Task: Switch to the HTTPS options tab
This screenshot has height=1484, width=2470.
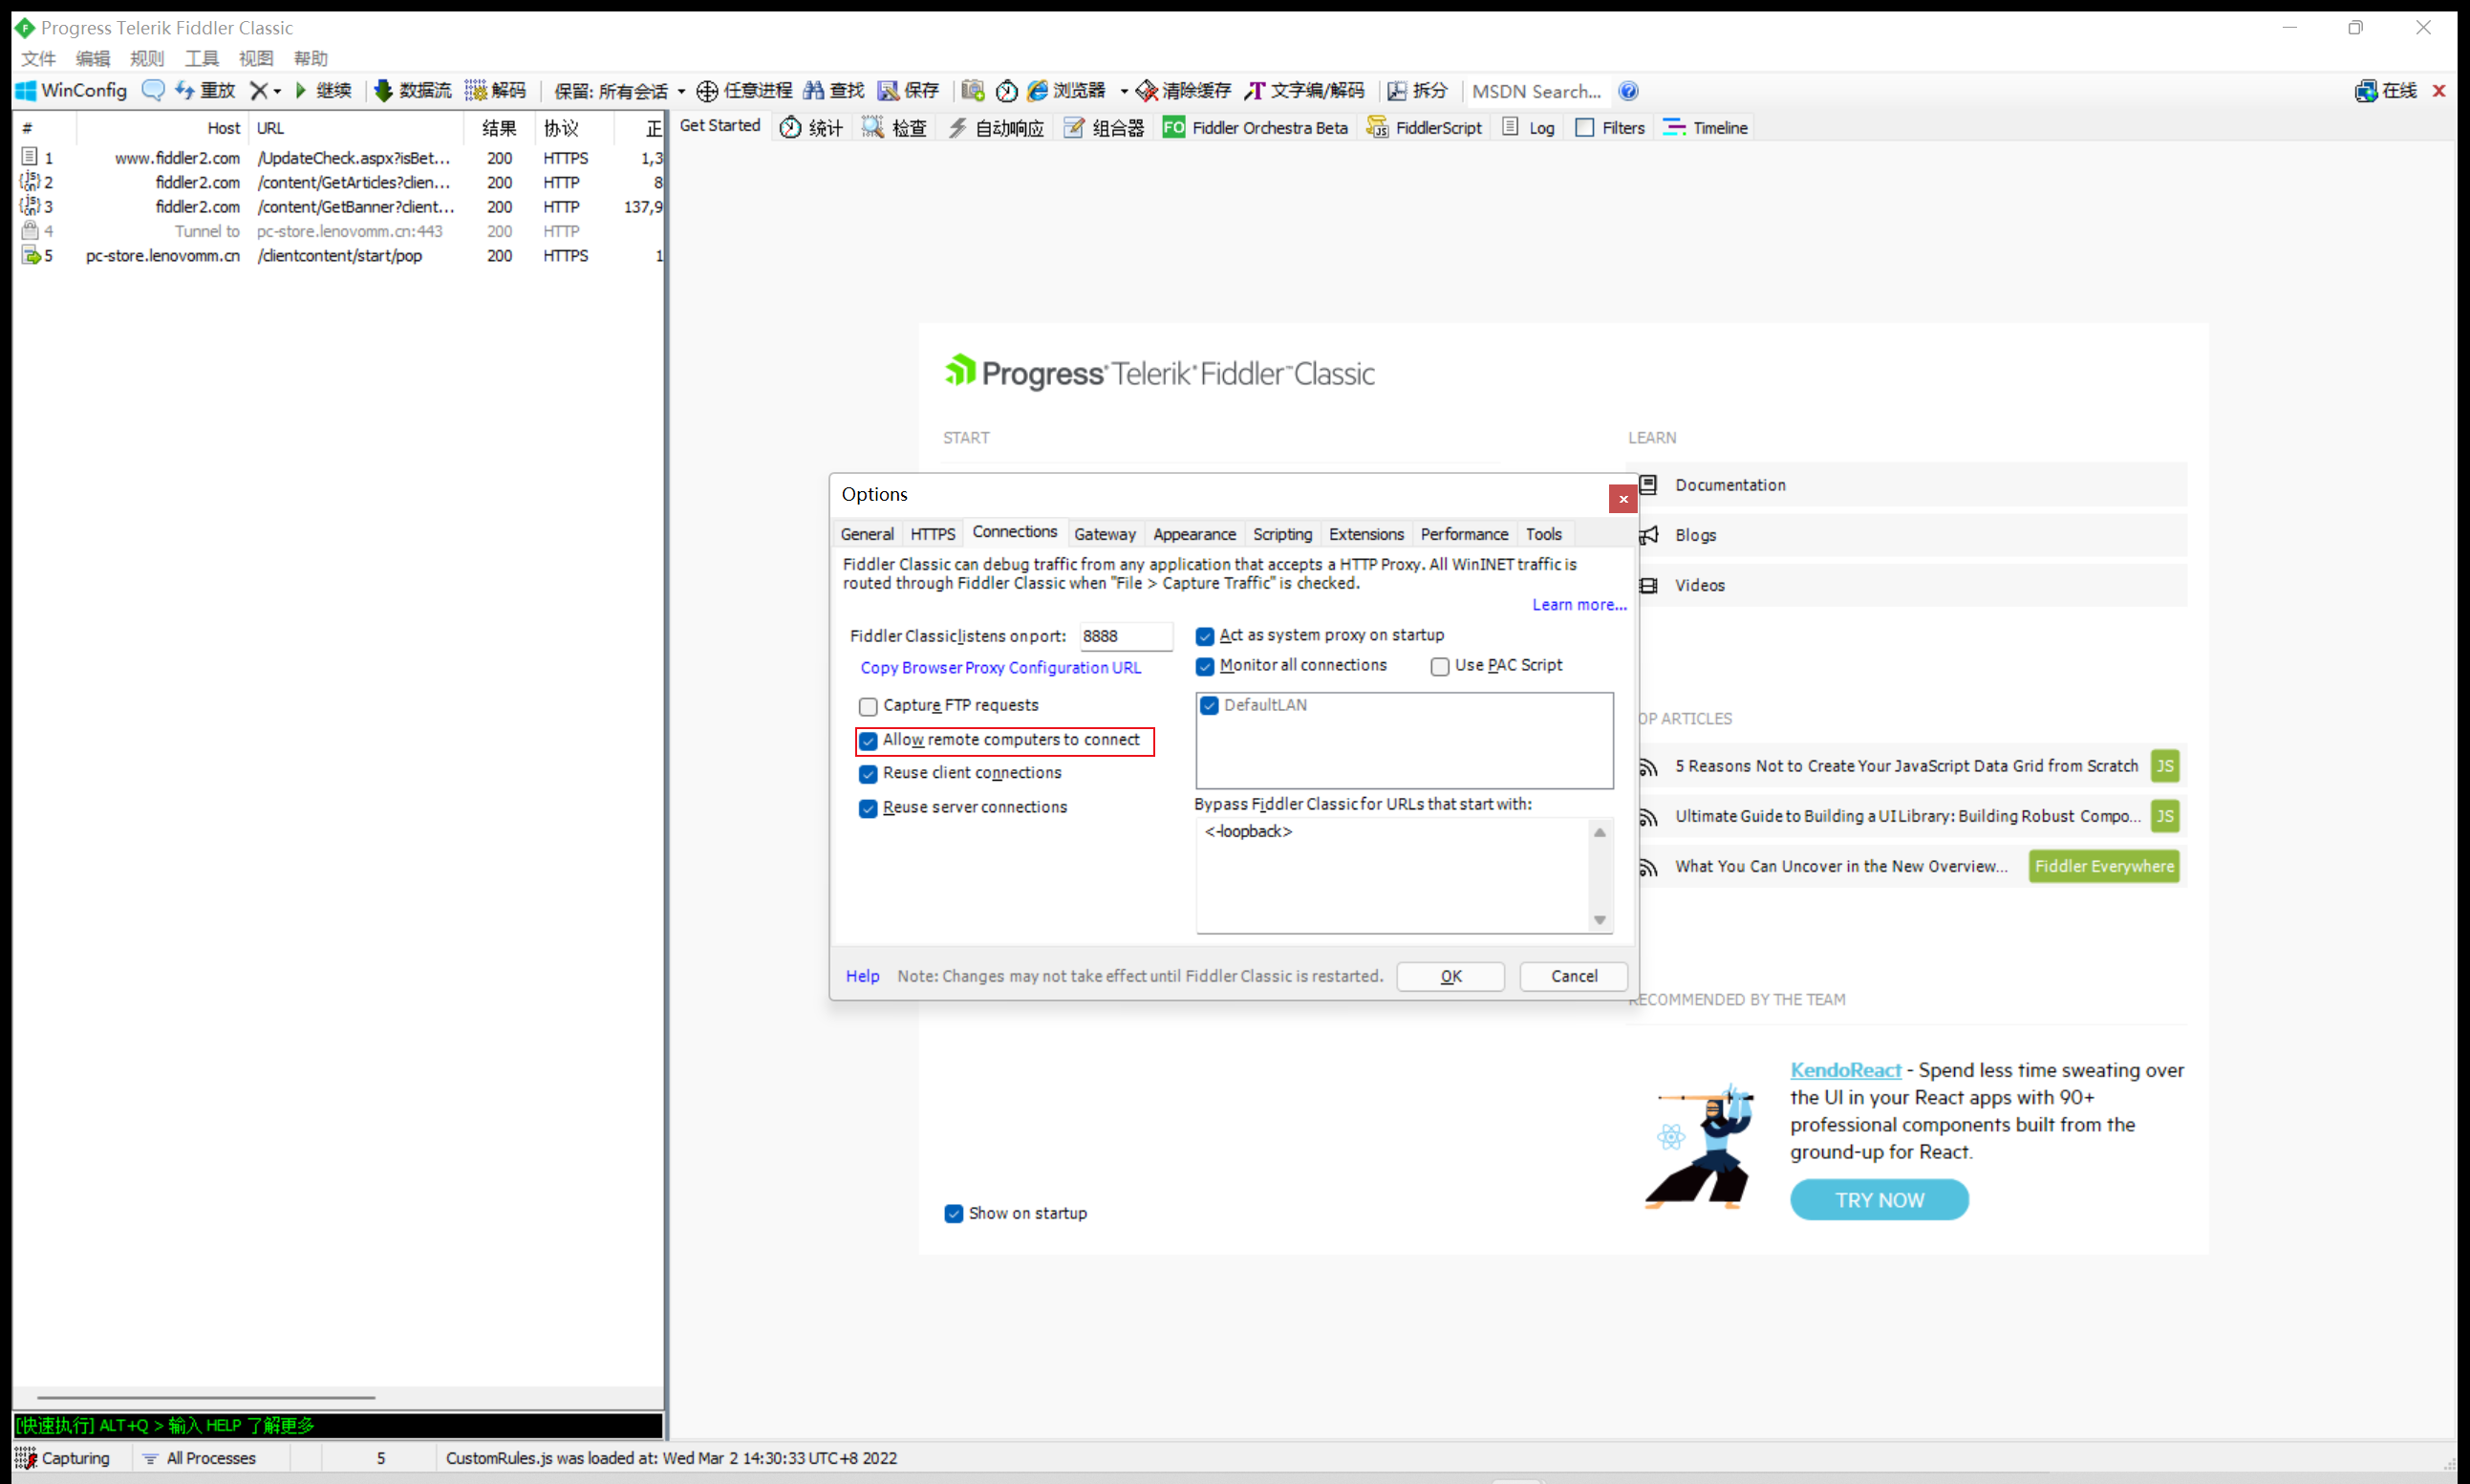Action: [x=932, y=534]
